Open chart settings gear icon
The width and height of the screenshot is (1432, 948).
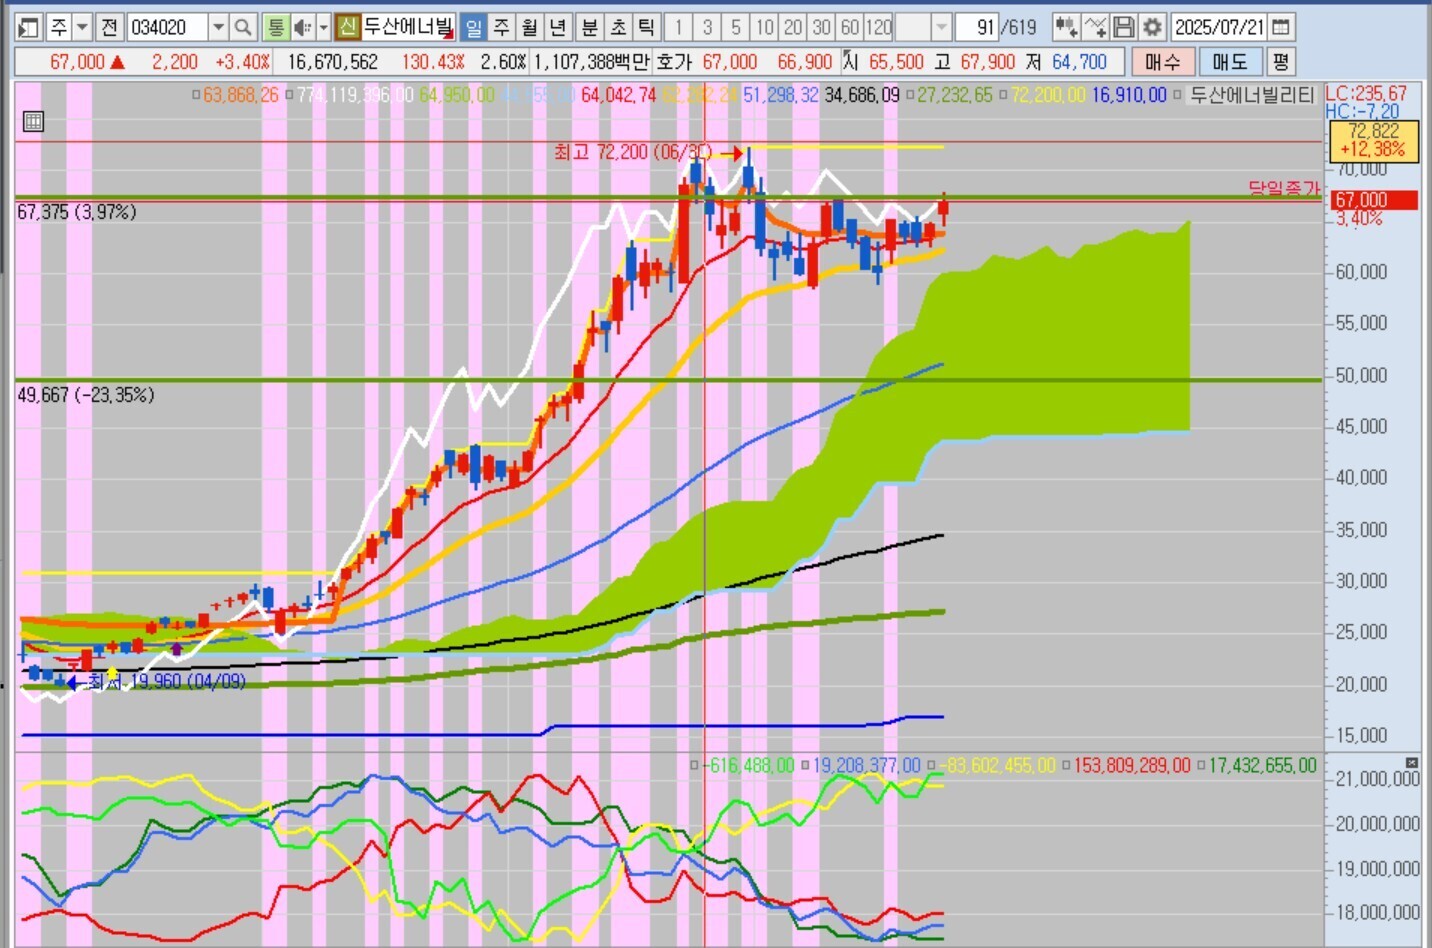point(1152,27)
